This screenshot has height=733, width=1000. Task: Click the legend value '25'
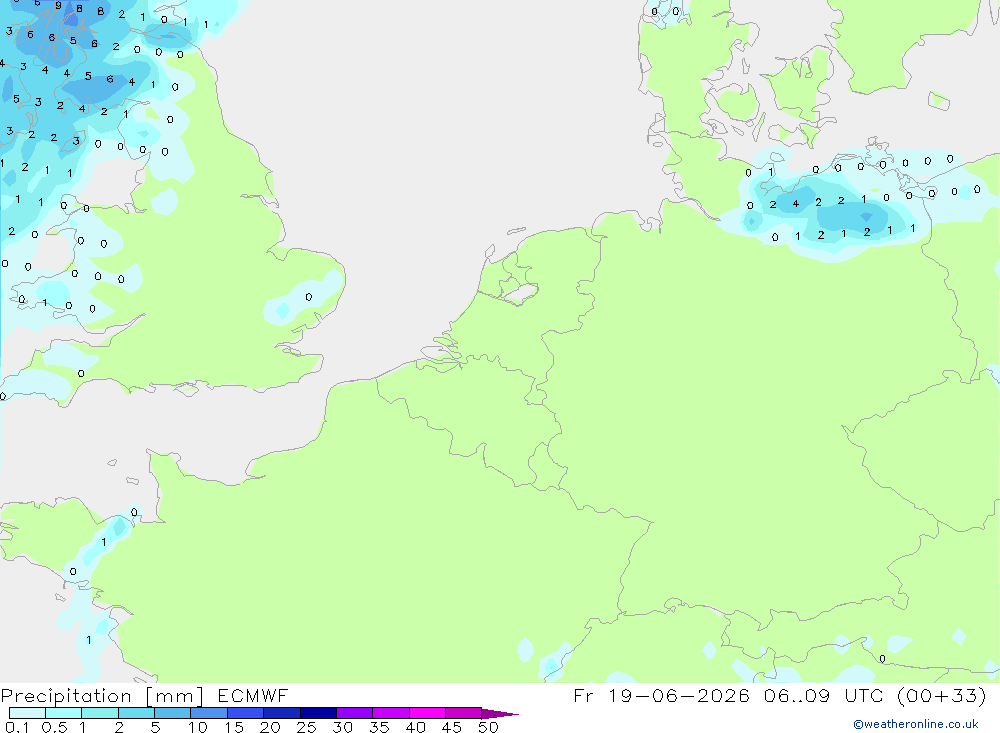(306, 727)
